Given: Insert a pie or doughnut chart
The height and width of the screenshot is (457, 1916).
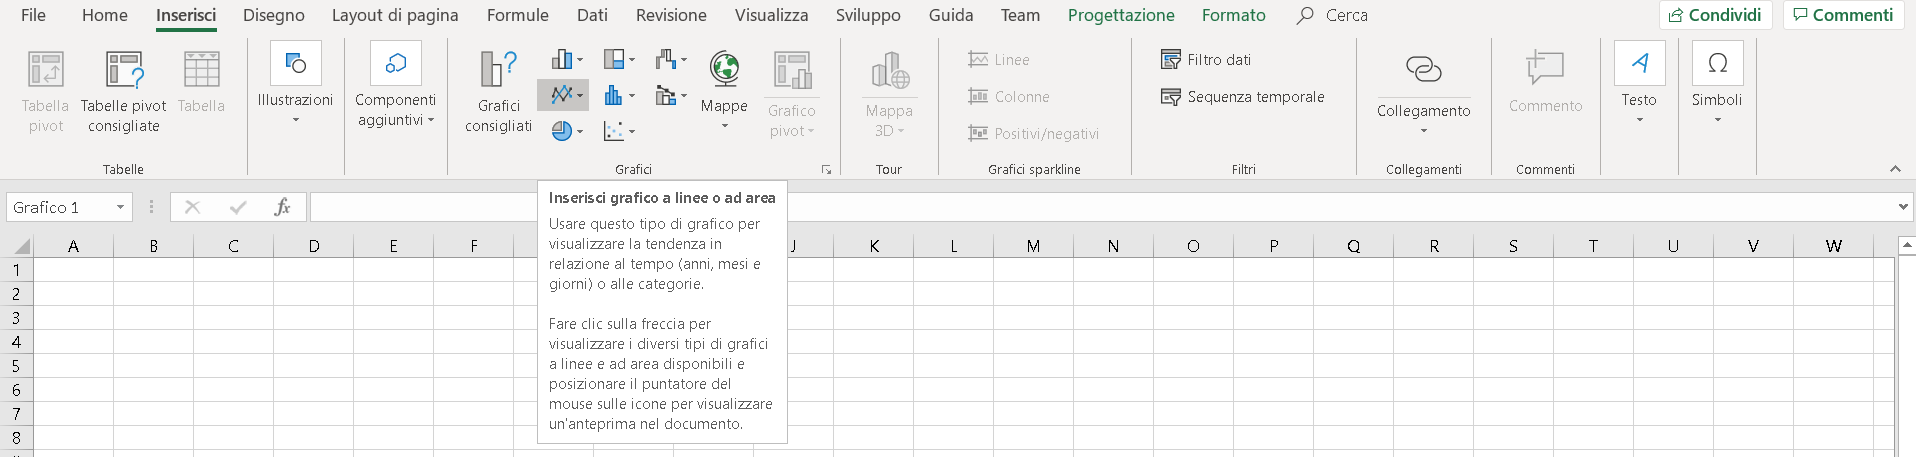Looking at the screenshot, I should coord(567,131).
